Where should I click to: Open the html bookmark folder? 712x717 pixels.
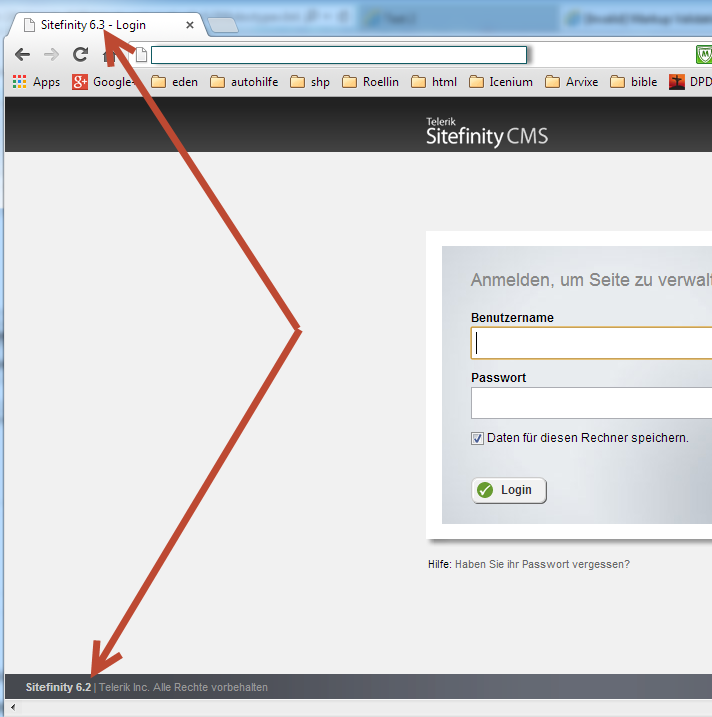[434, 82]
